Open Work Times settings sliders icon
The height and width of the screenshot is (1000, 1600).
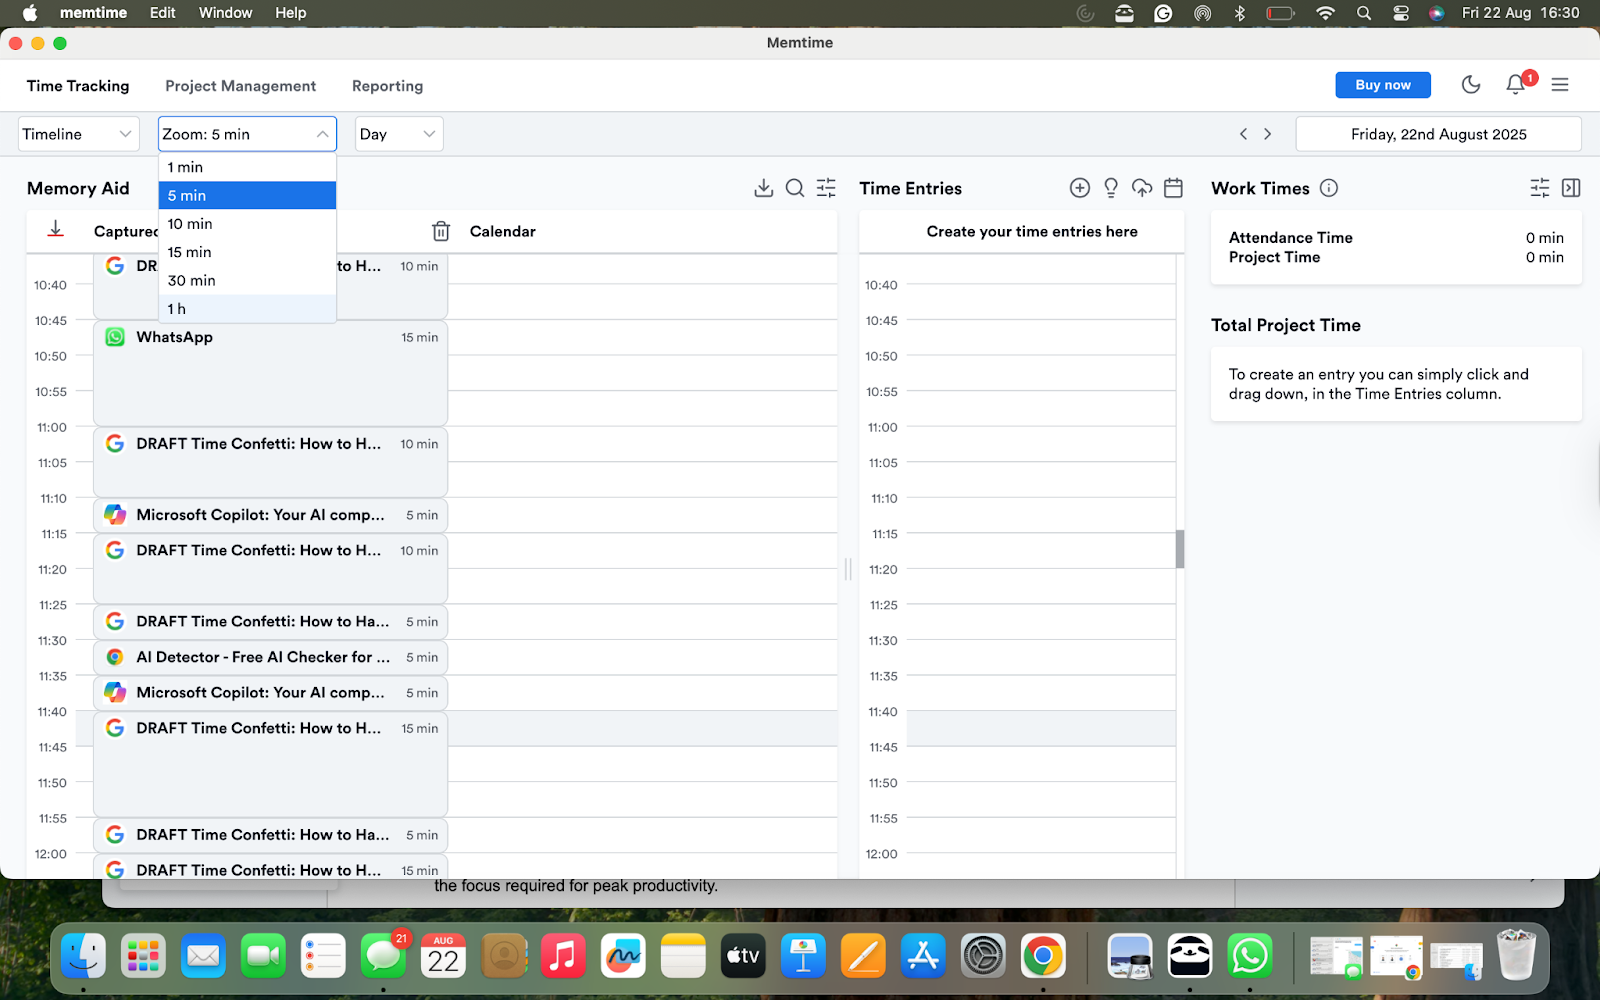(x=1540, y=188)
